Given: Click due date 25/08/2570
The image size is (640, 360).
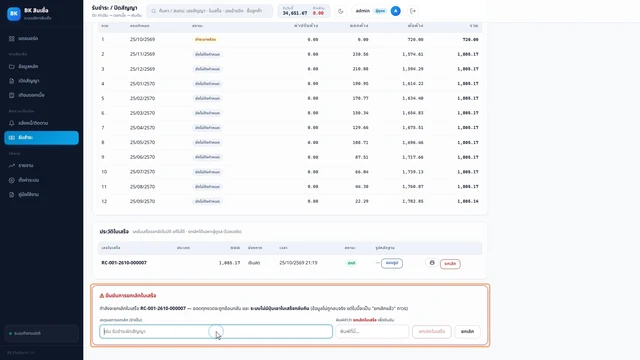Looking at the screenshot, I should (x=142, y=187).
